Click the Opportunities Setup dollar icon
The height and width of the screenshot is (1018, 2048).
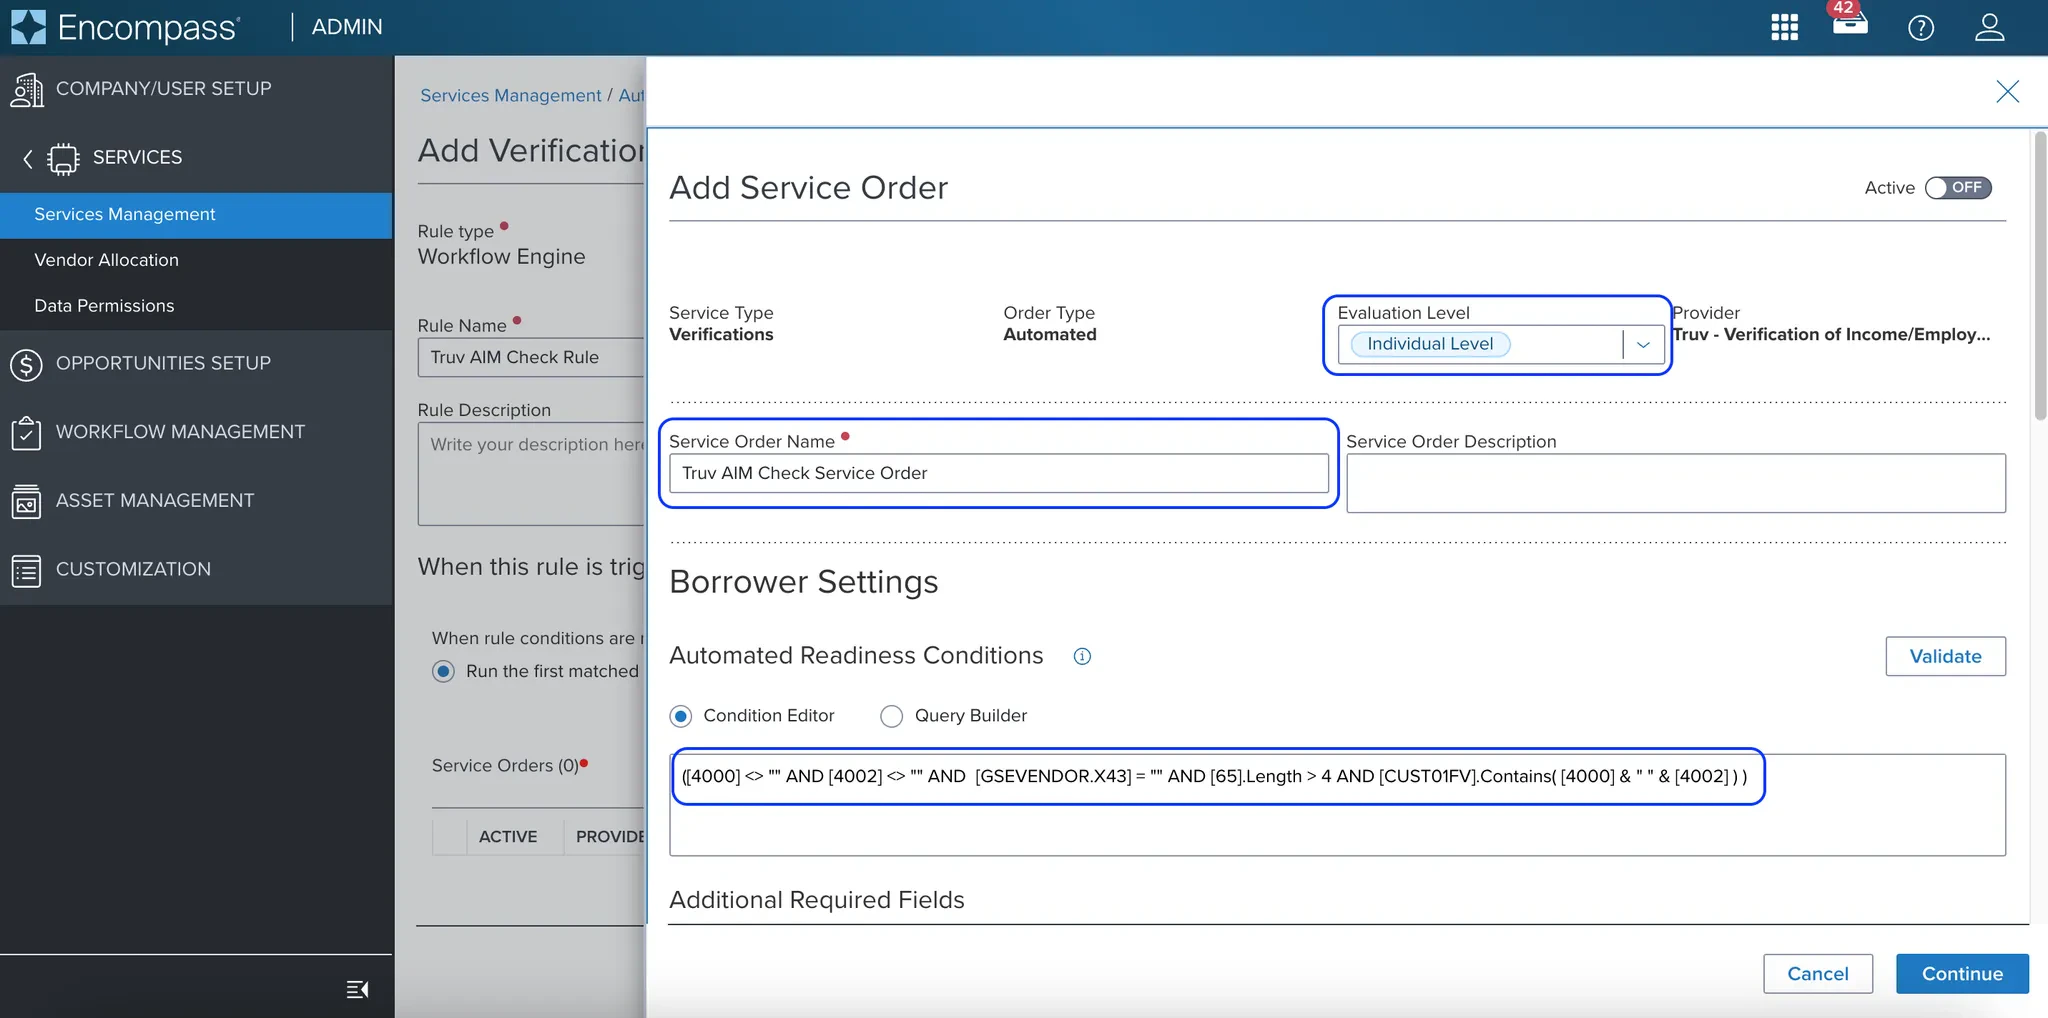pyautogui.click(x=26, y=364)
